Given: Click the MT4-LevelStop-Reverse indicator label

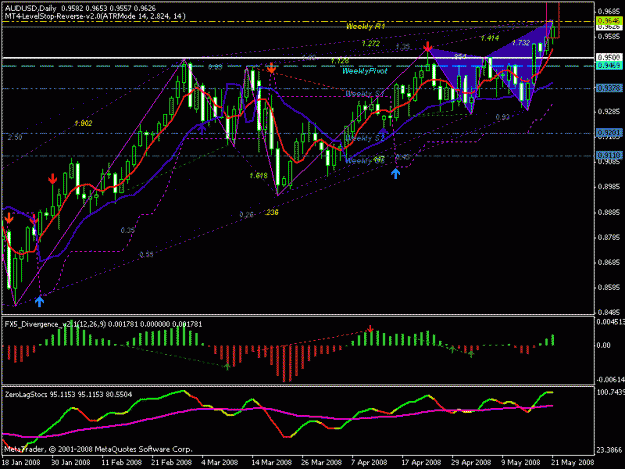Looking at the screenshot, I should click(95, 16).
